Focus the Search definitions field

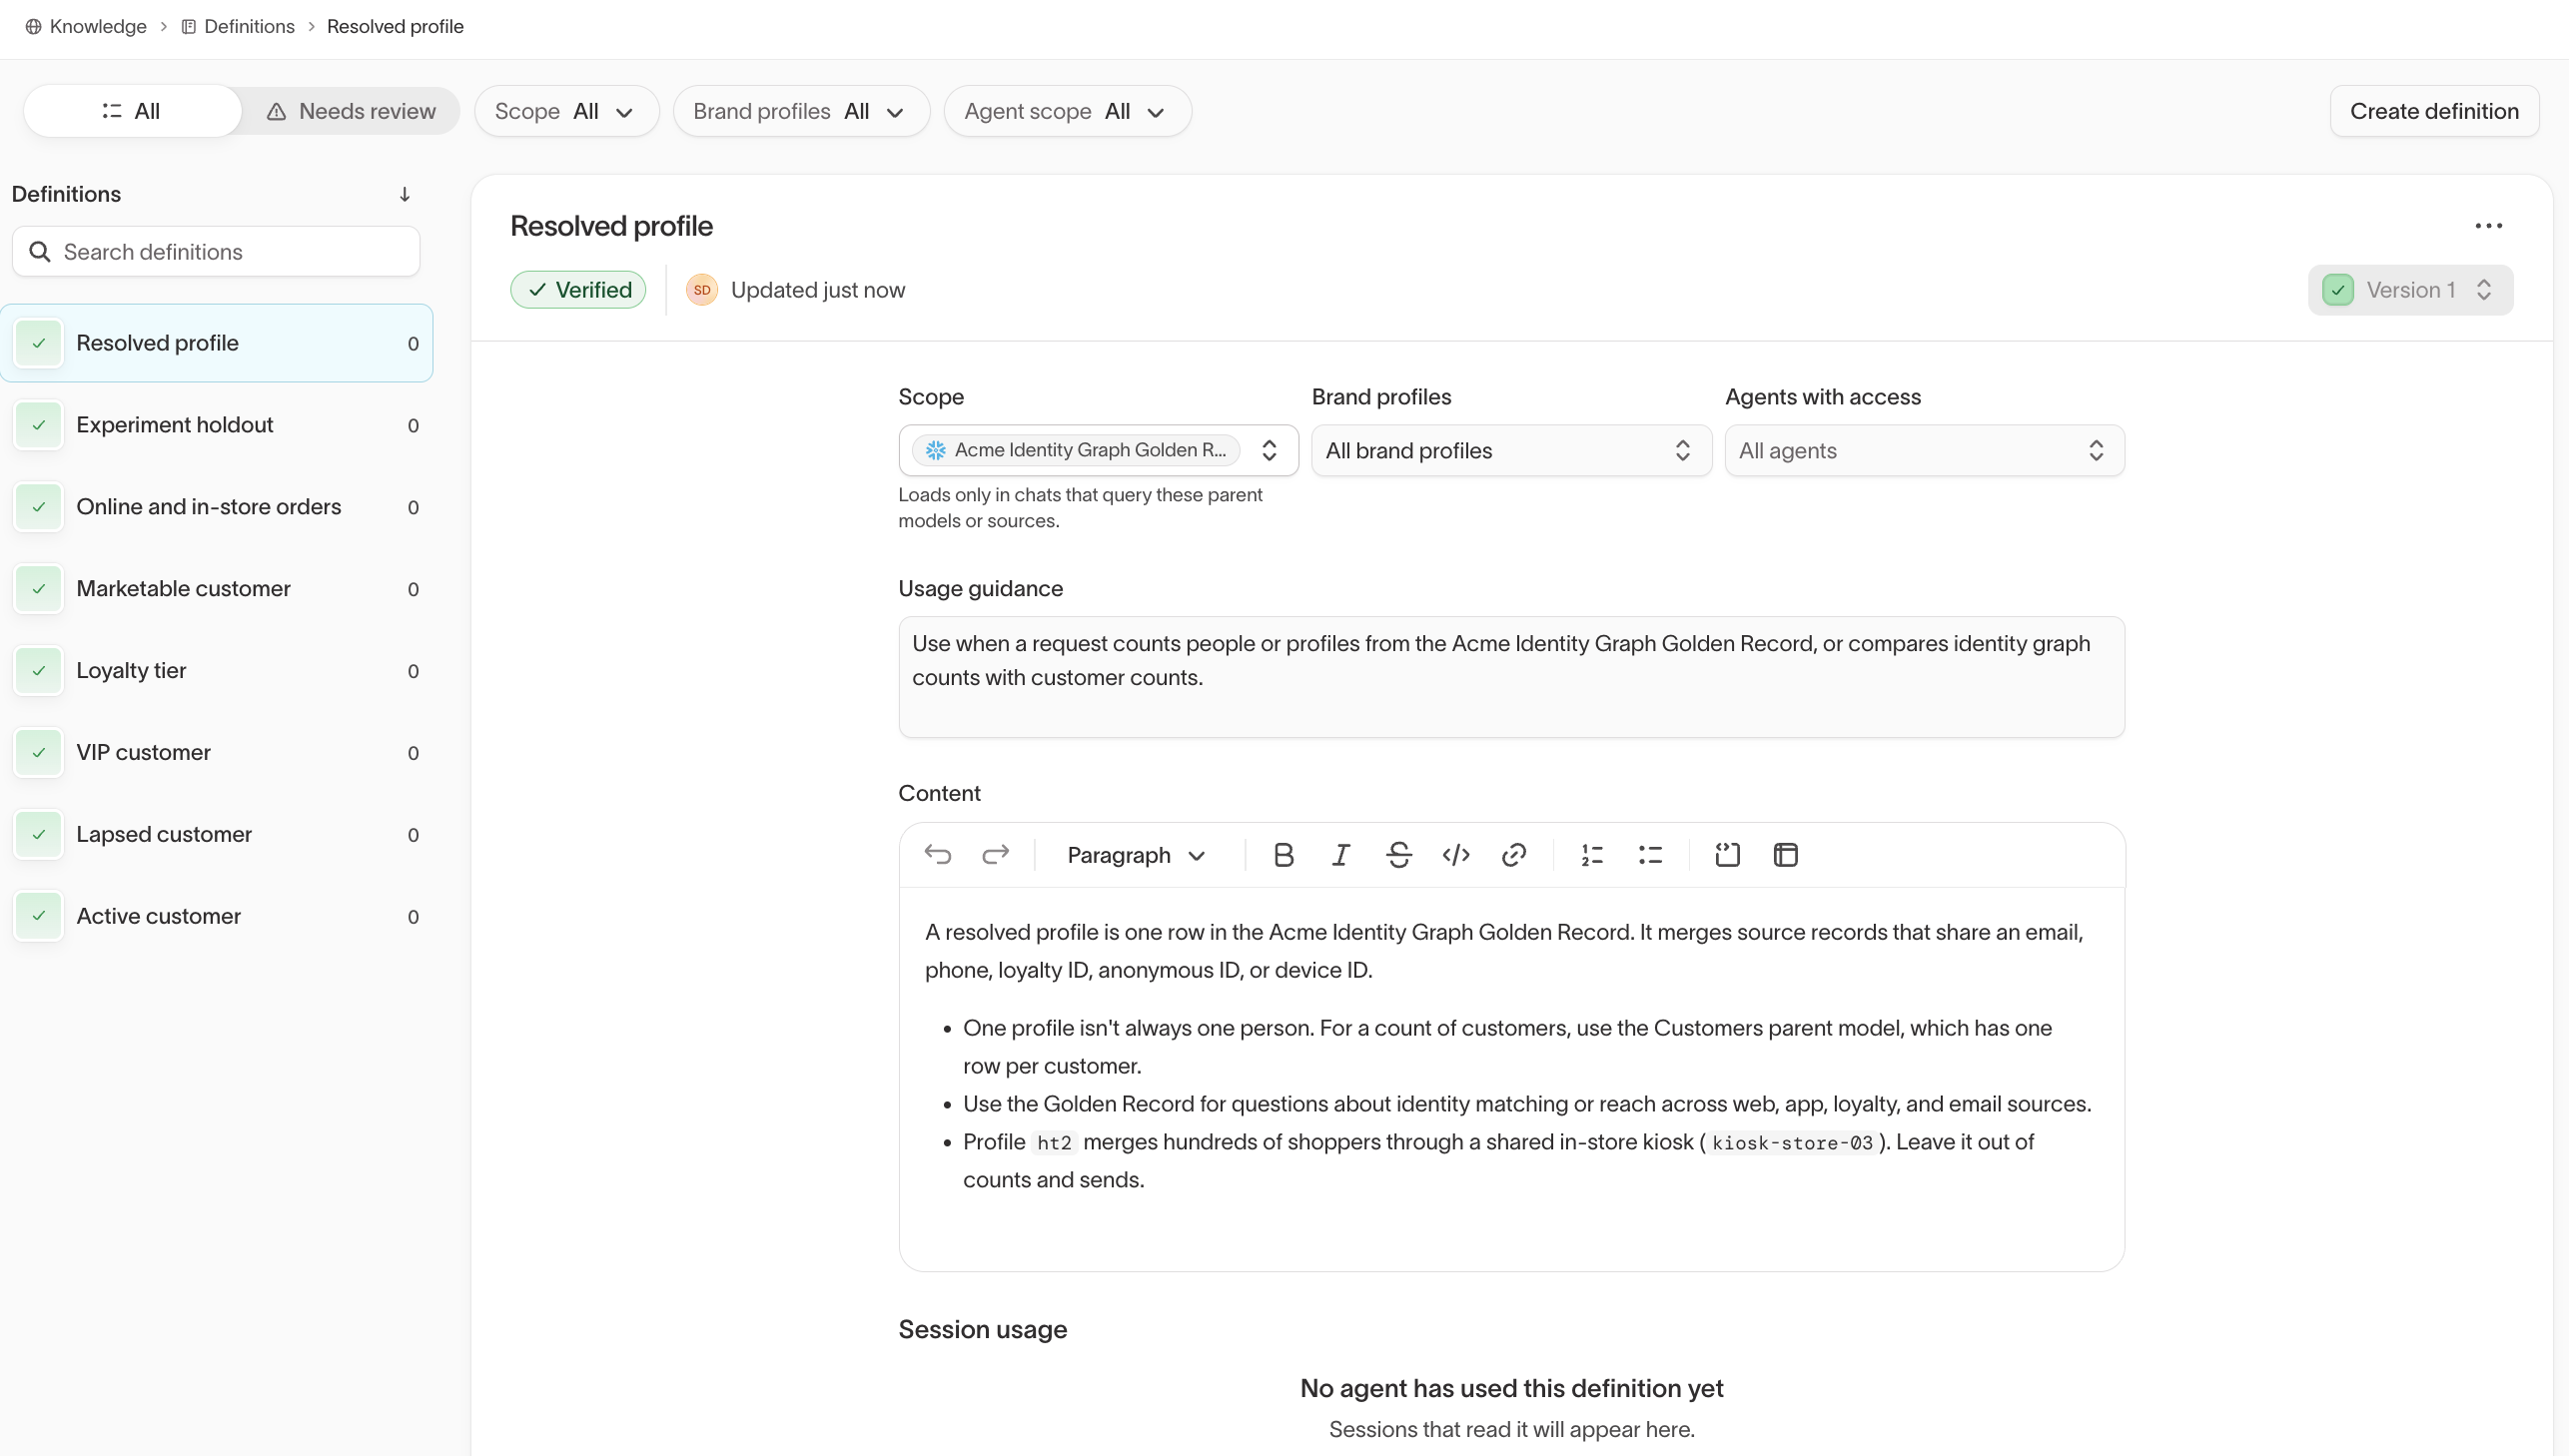(216, 252)
